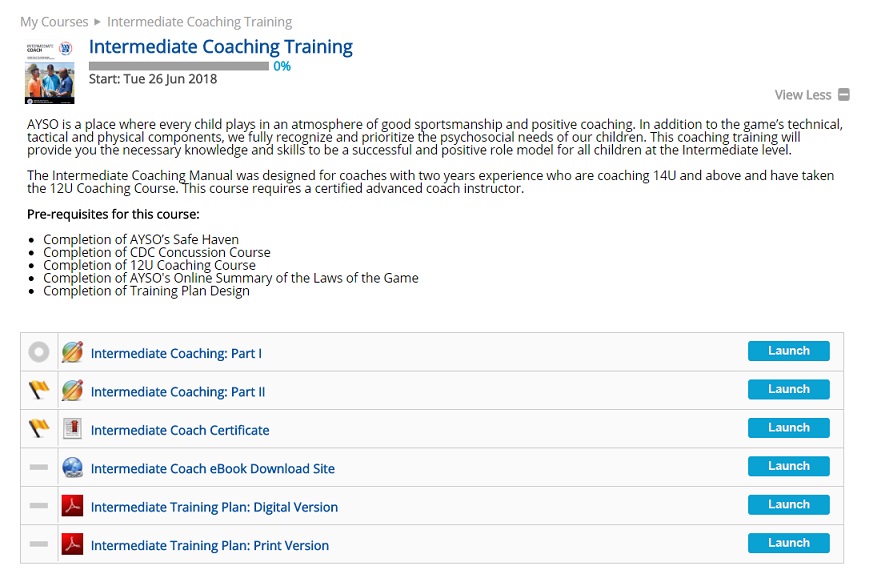Click the flag status icon beside Intermediate Coach Certificate
The height and width of the screenshot is (582, 873).
pos(38,428)
